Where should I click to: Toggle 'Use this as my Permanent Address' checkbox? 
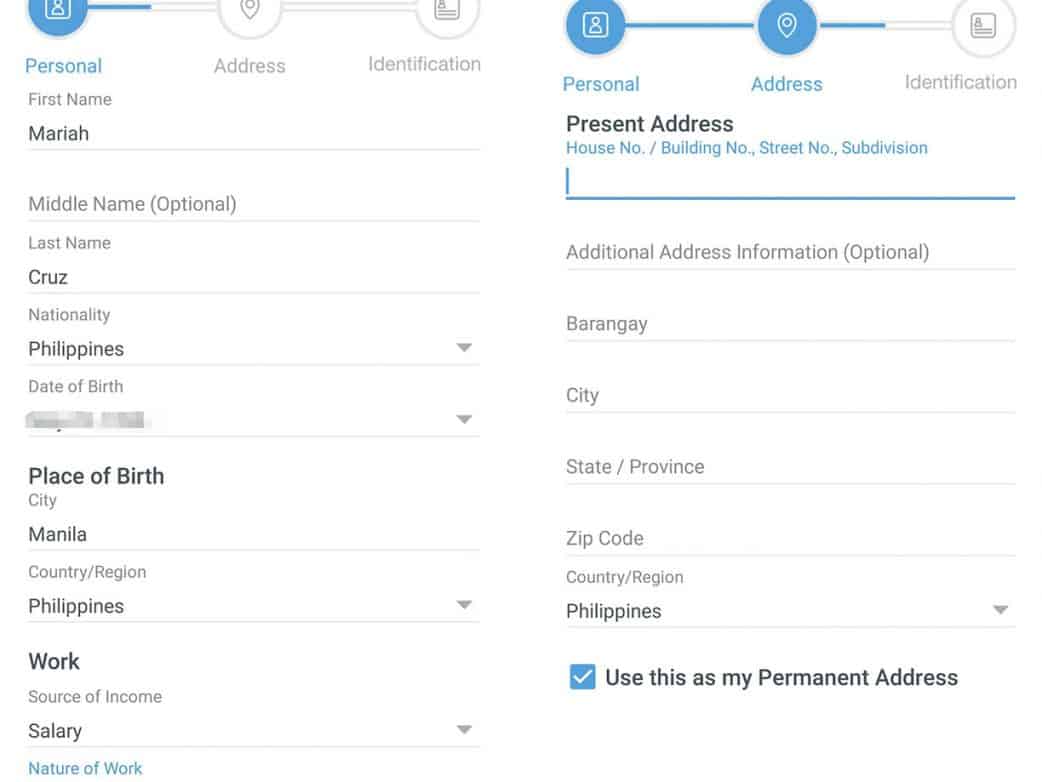click(582, 677)
